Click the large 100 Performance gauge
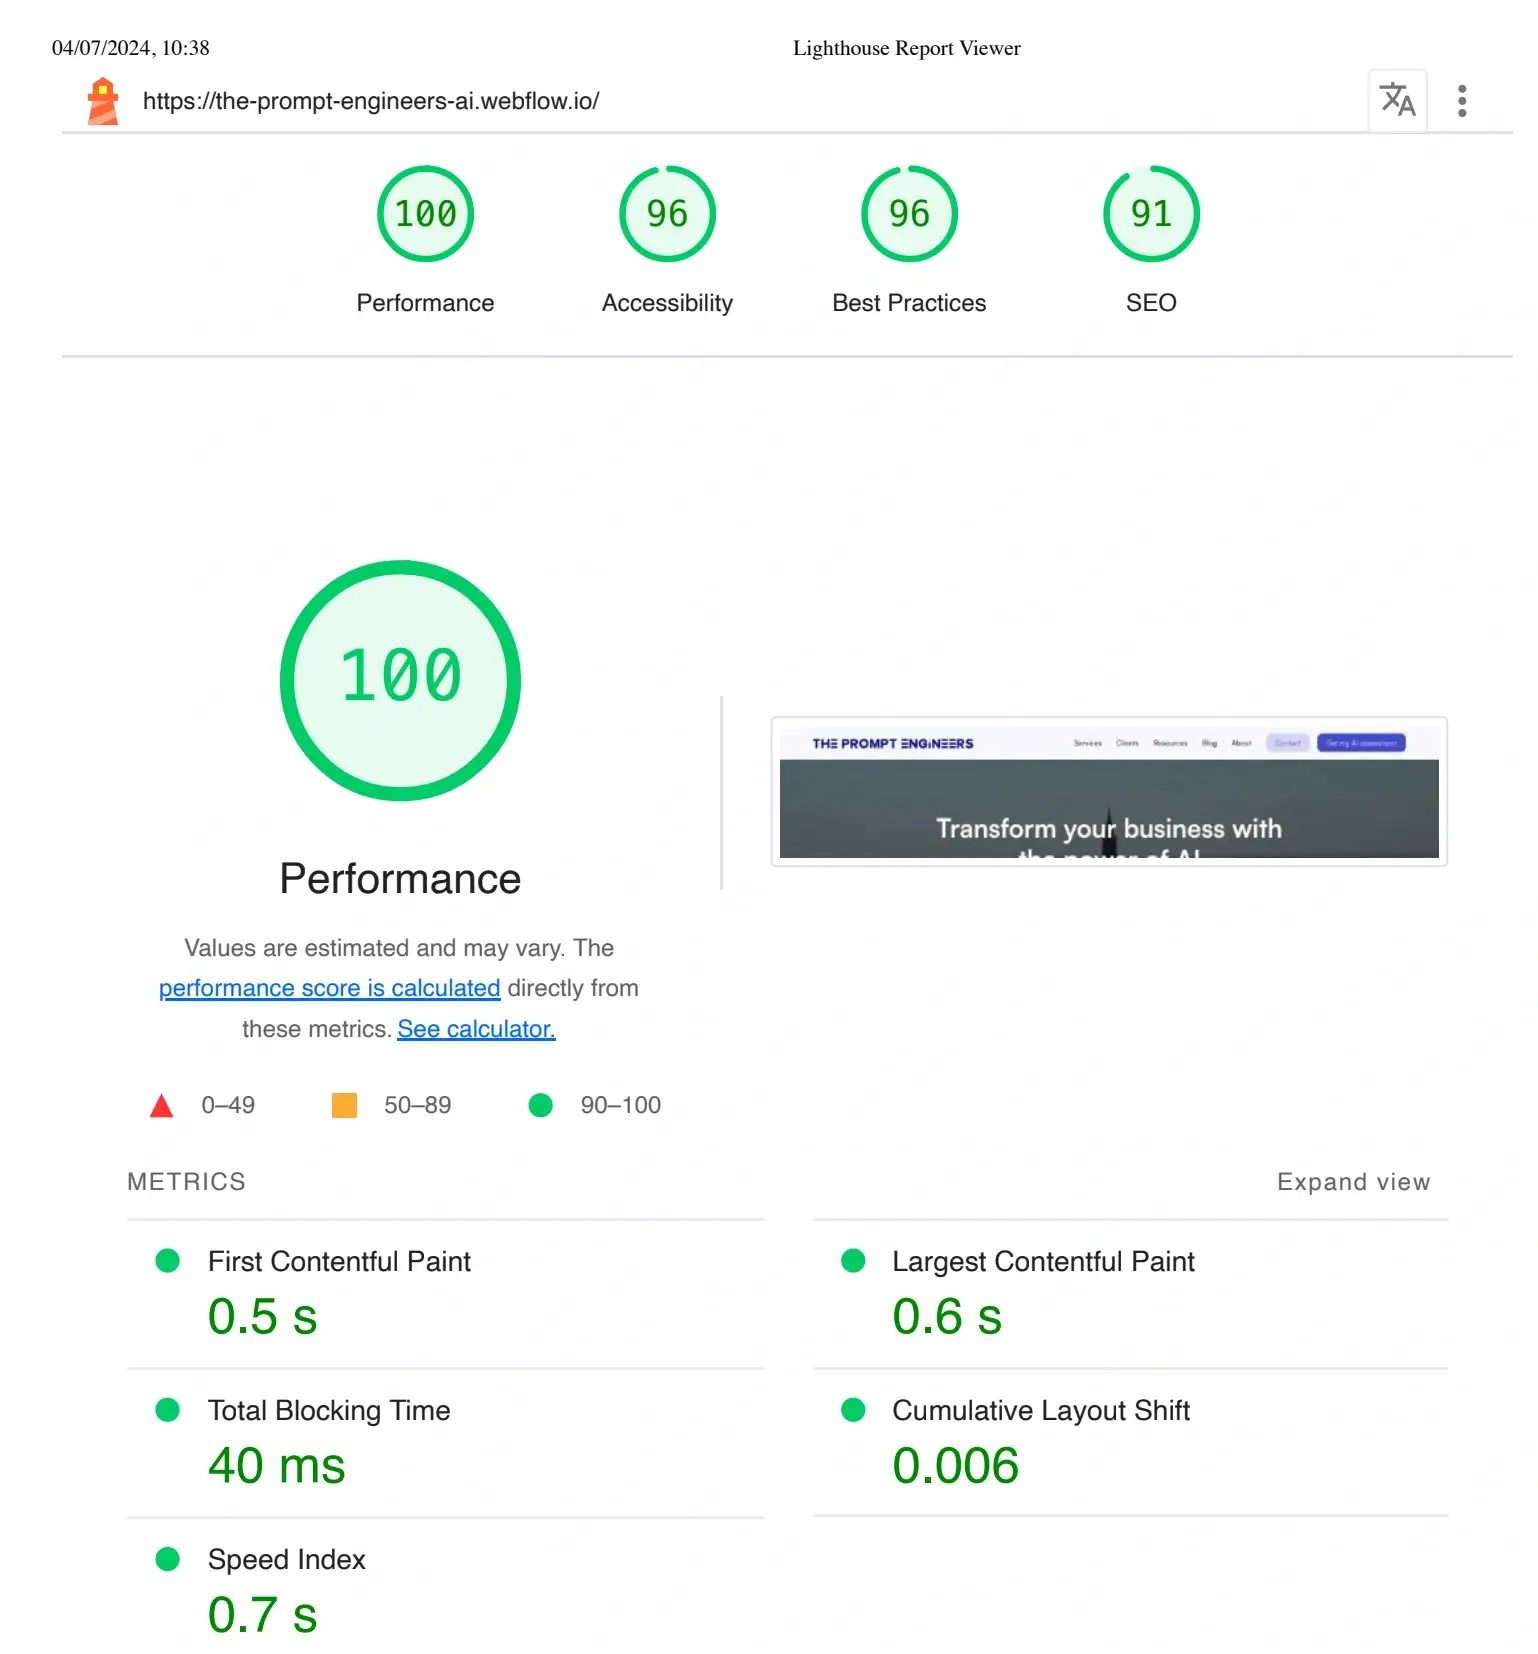The height and width of the screenshot is (1654, 1538). pos(400,680)
